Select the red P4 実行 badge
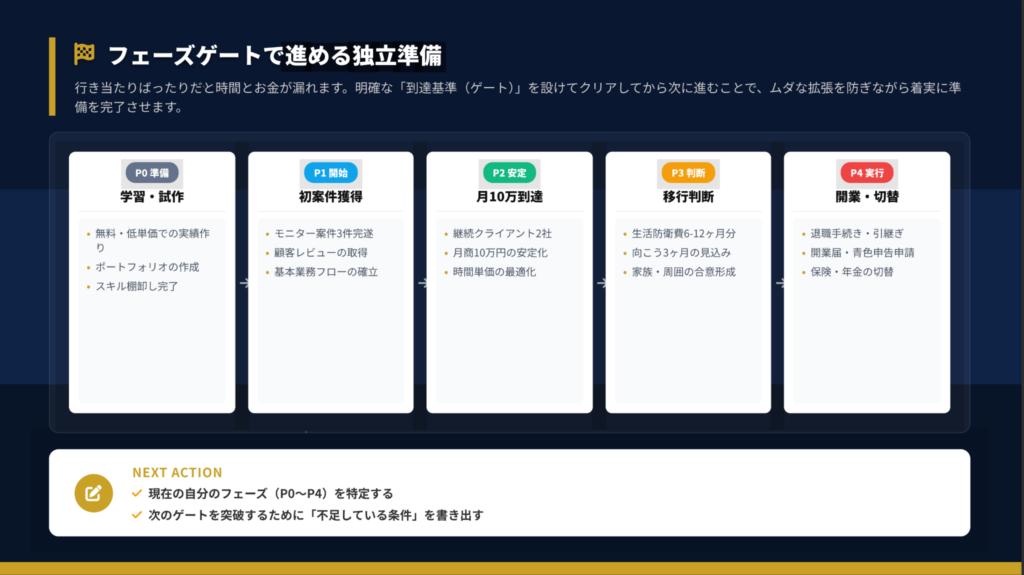1024x575 pixels. point(867,173)
